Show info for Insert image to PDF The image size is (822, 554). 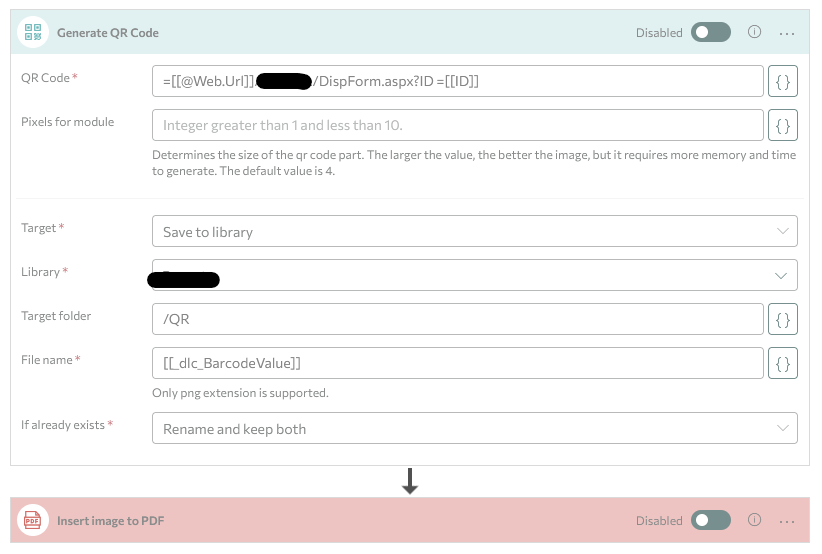[x=755, y=520]
